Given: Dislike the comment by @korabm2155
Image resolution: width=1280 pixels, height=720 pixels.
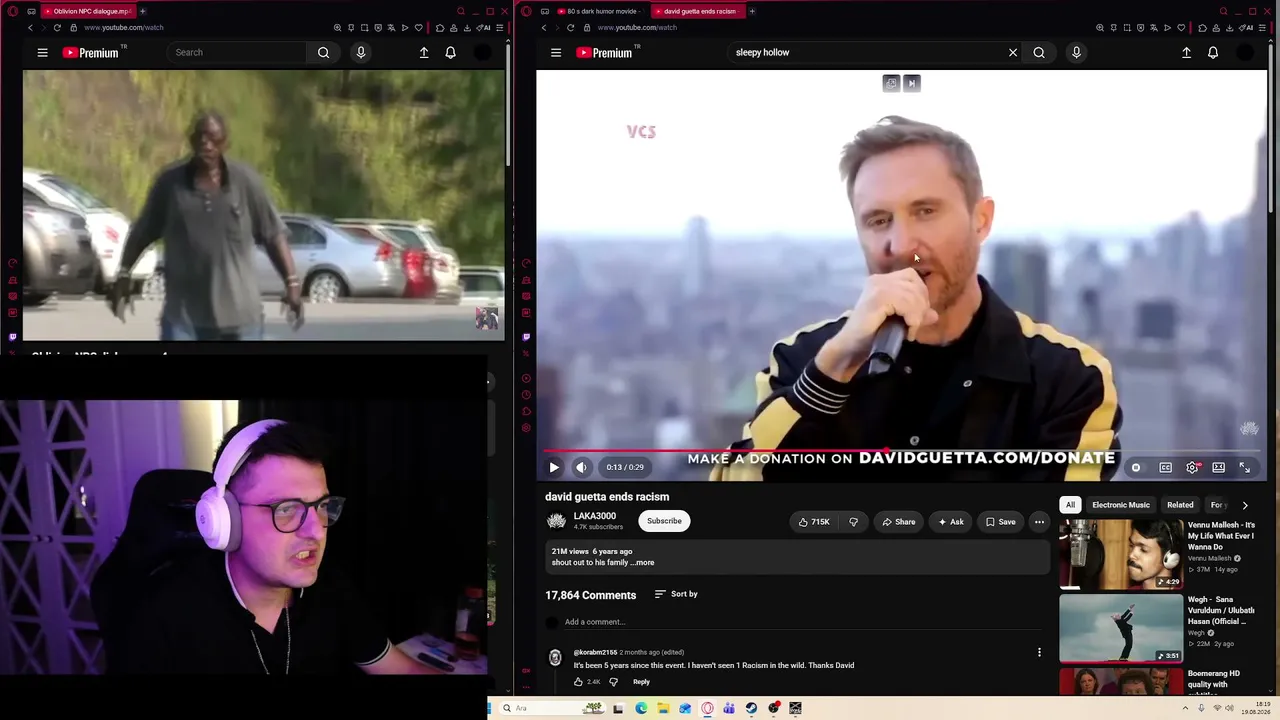Looking at the screenshot, I should coord(613,682).
